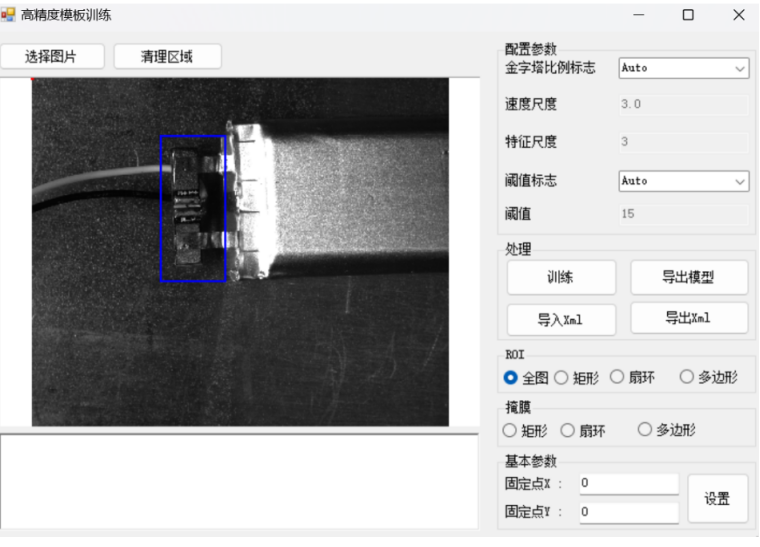
Task: Open the 金字塔比例标志 dropdown
Action: pos(683,68)
